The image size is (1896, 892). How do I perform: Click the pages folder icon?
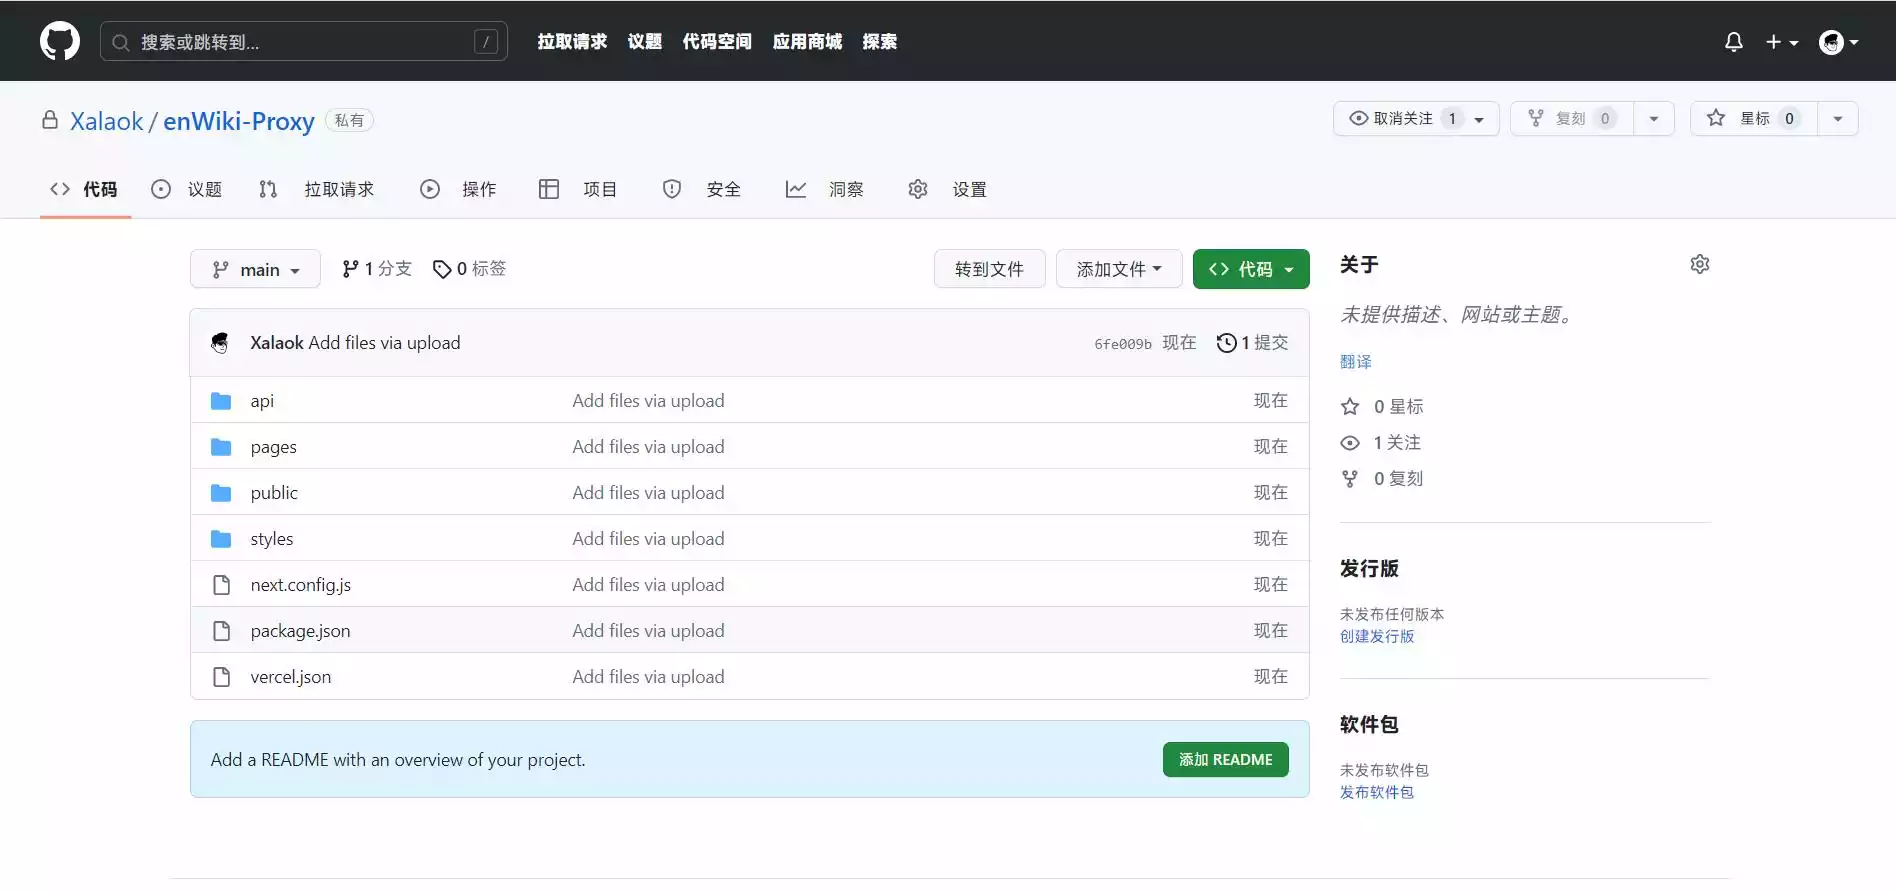[221, 447]
